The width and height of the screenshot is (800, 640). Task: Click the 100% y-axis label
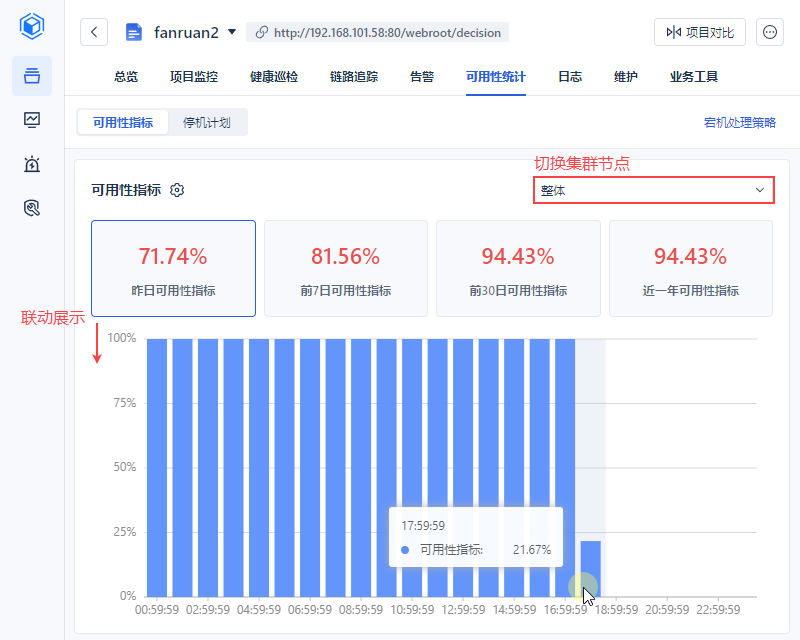(122, 338)
